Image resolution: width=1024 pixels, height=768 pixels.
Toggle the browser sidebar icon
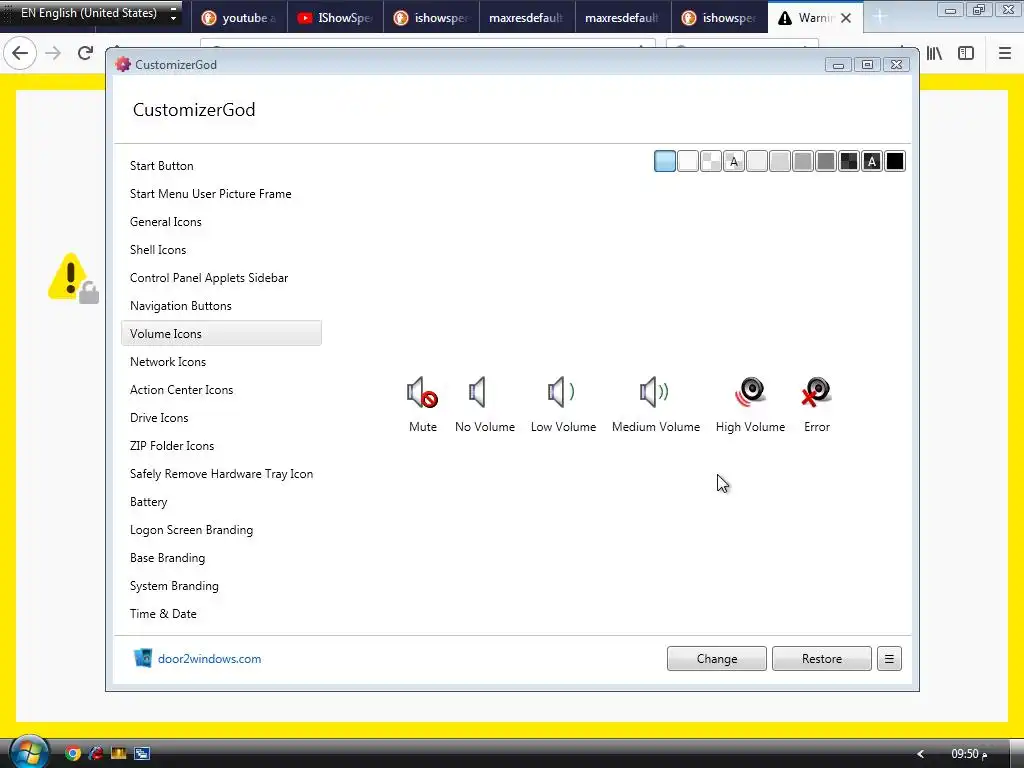coord(966,54)
